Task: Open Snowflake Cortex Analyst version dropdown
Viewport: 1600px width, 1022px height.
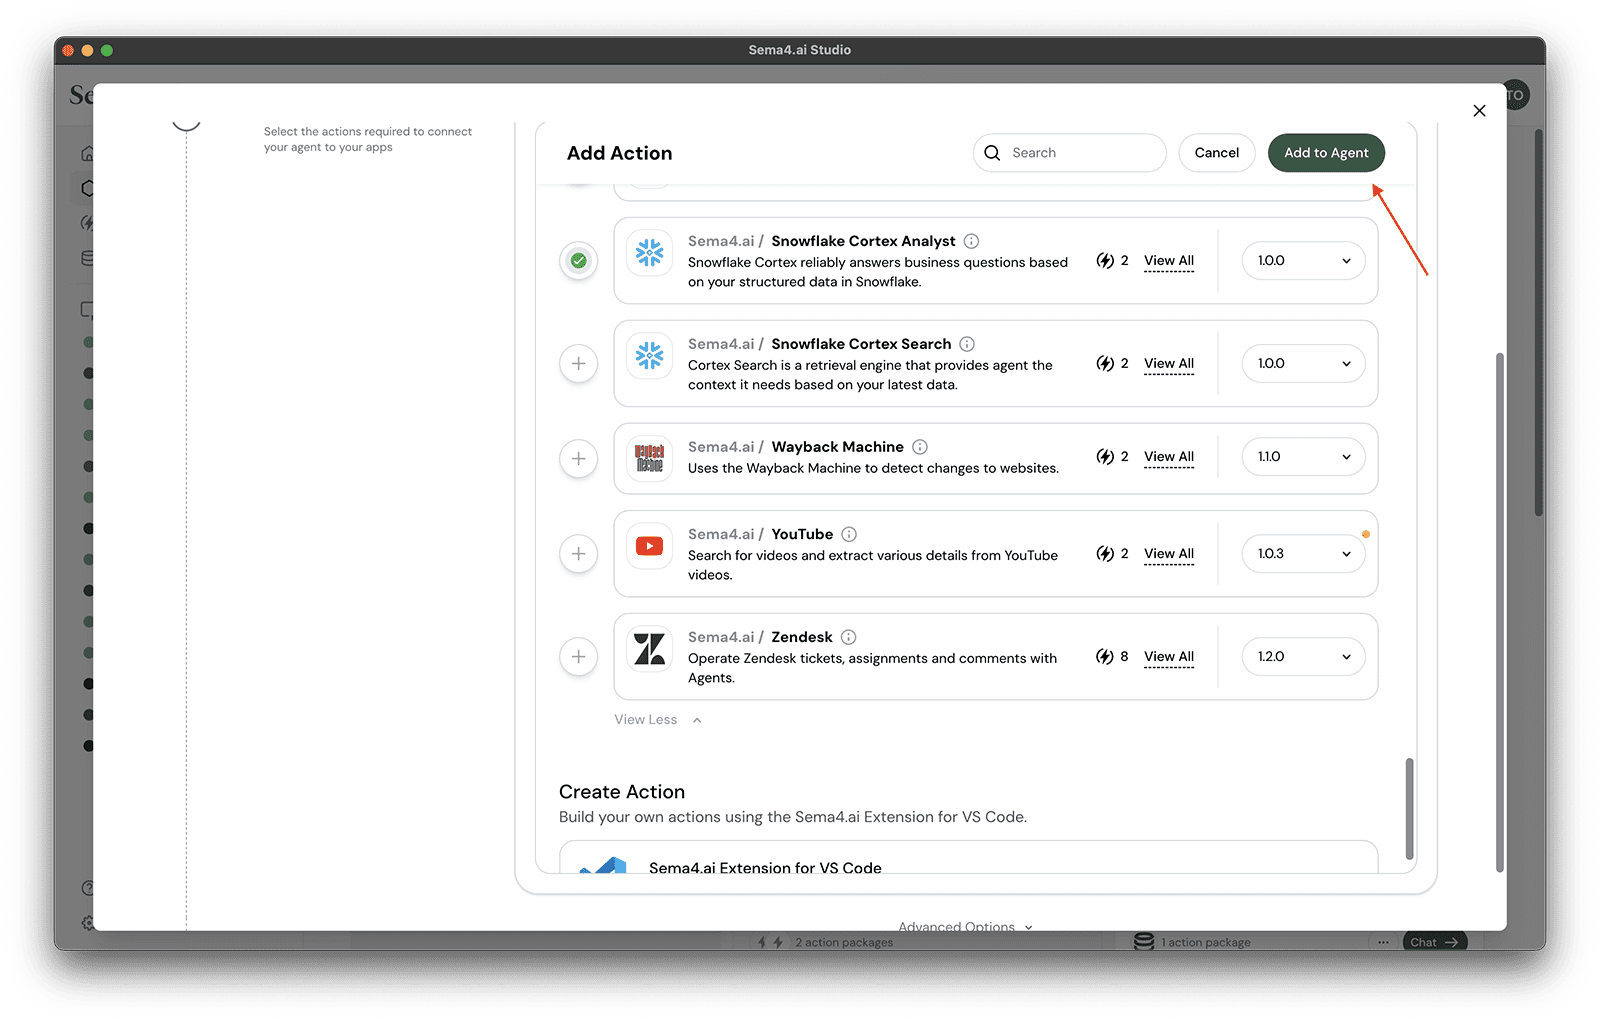Action: pyautogui.click(x=1303, y=261)
